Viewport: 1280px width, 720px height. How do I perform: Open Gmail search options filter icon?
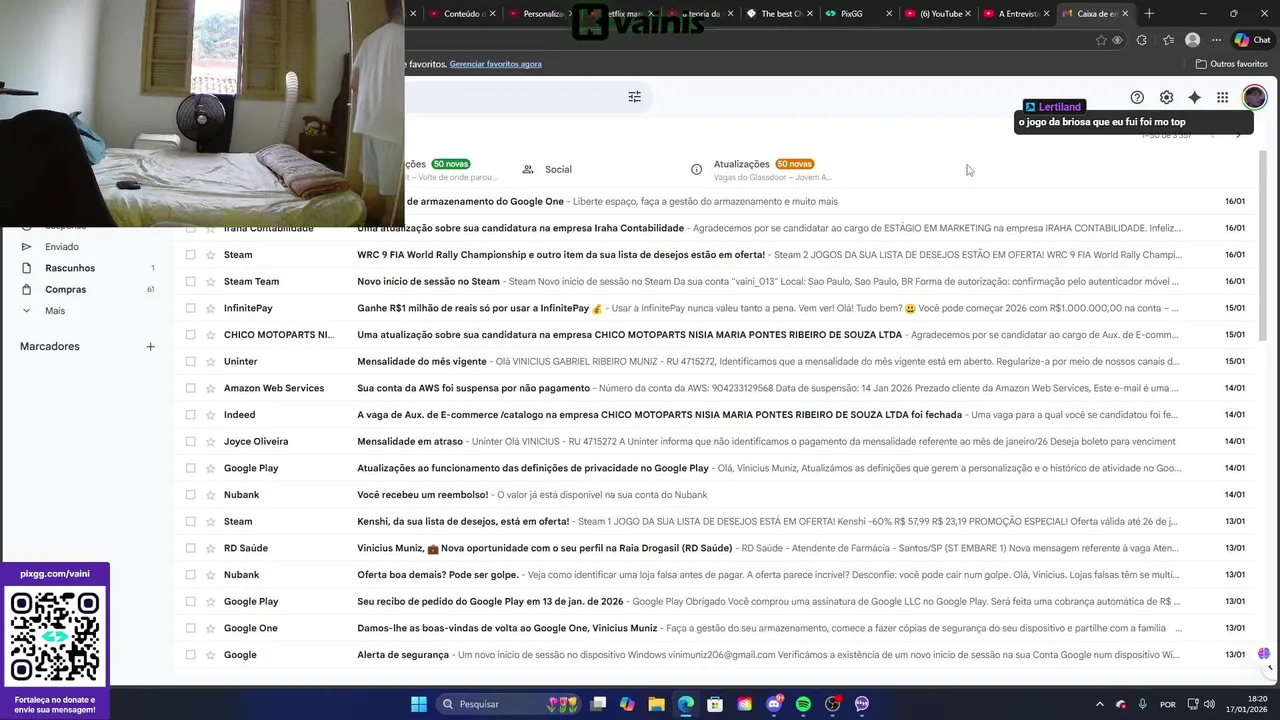pyautogui.click(x=634, y=97)
